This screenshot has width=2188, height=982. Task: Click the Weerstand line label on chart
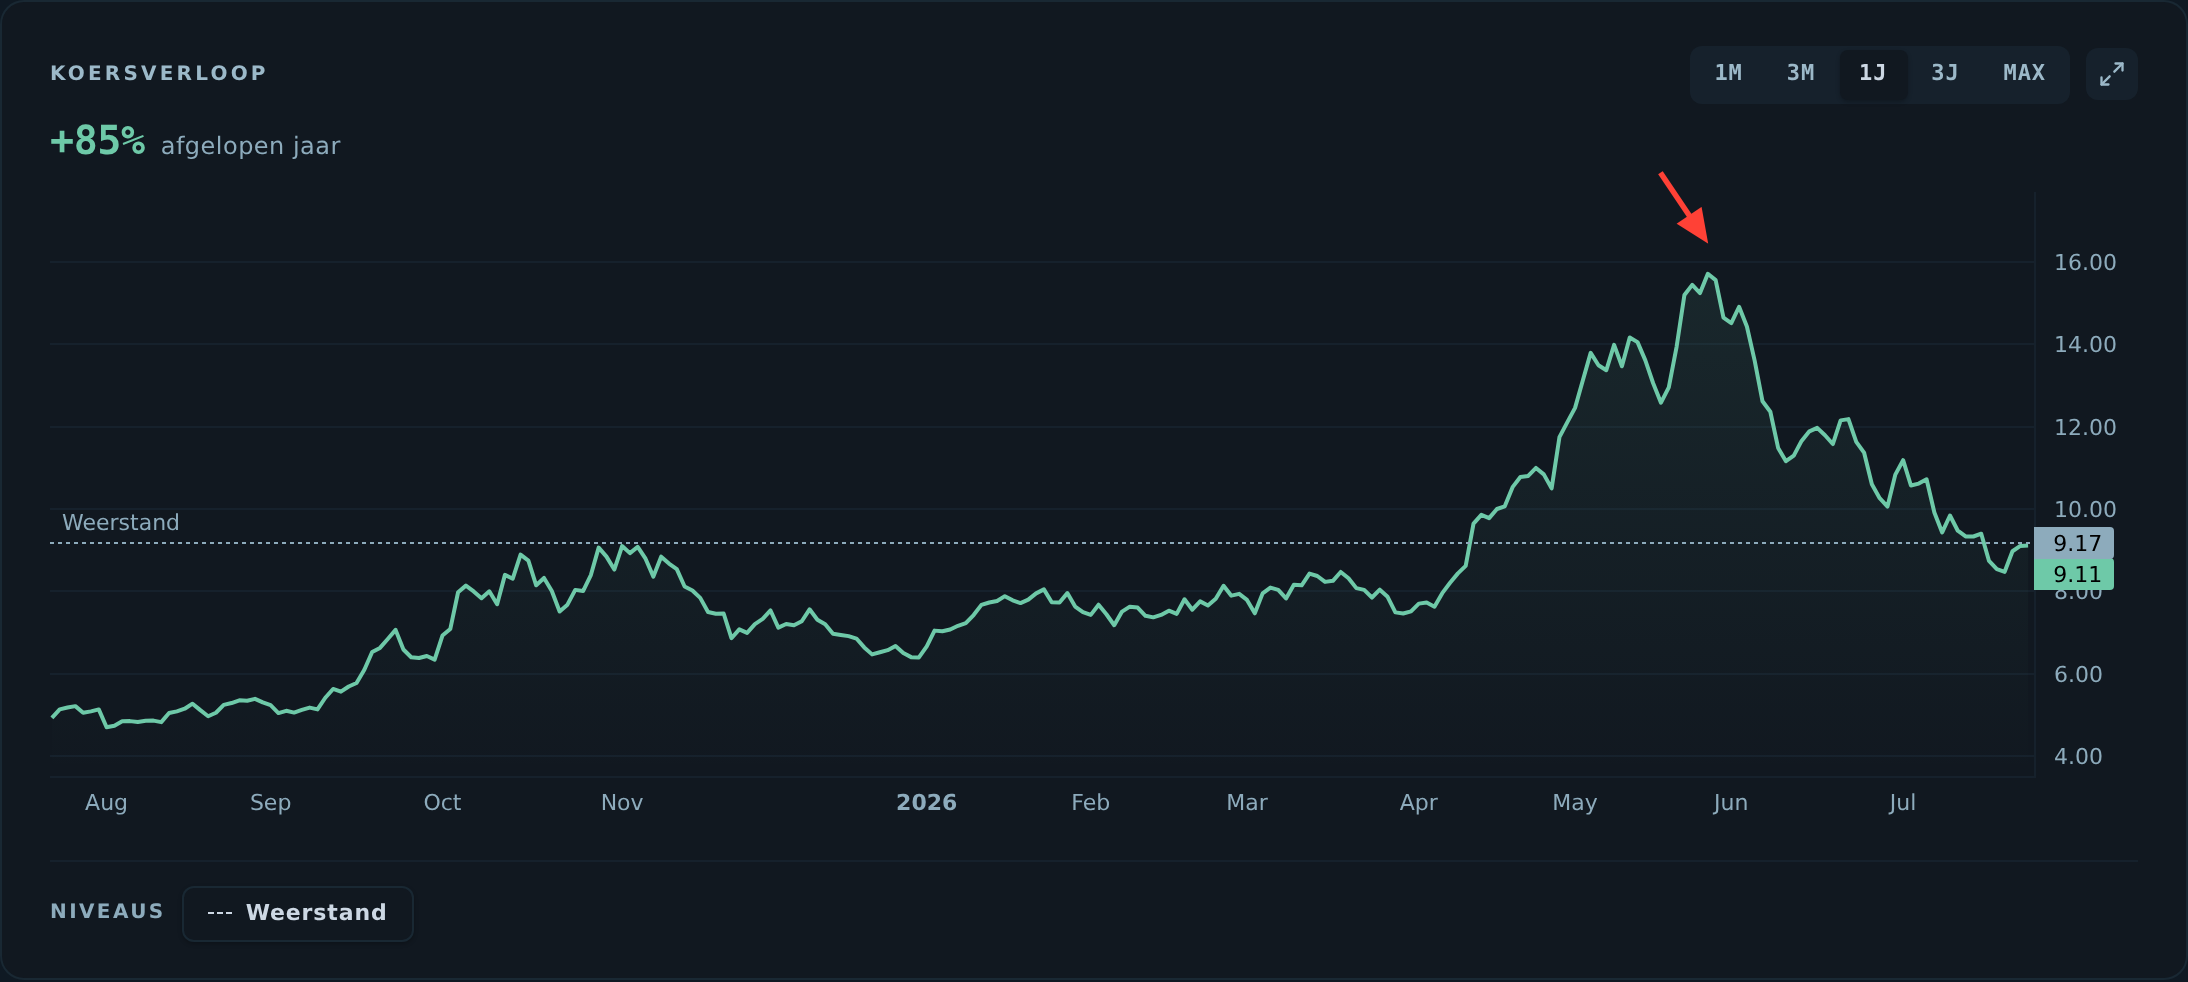point(121,522)
